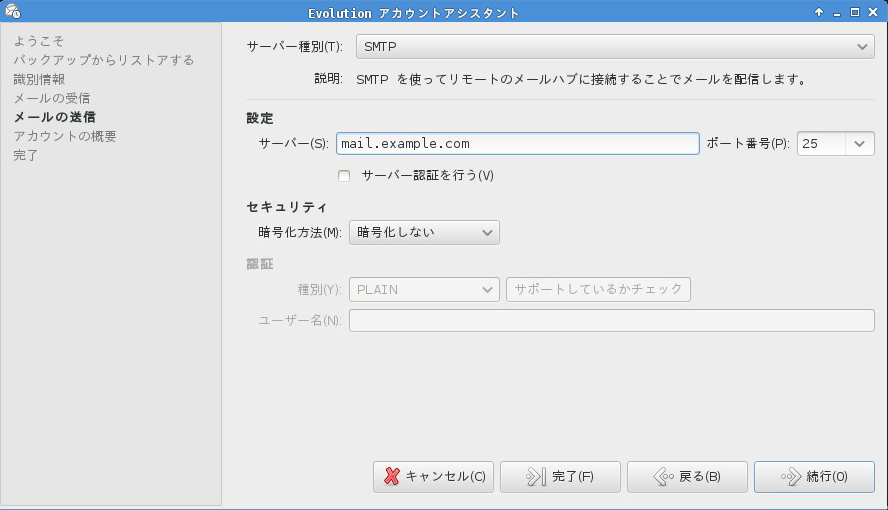Continue with the 続行(O) button
Image resolution: width=888 pixels, height=510 pixels.
click(814, 477)
